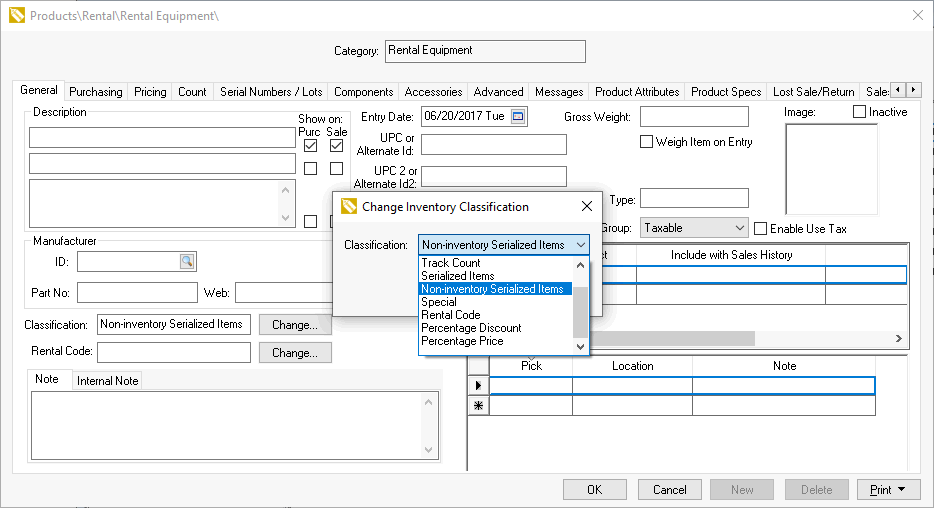Screen dimensions: 934x508
Task: Choose Rental Code from the classification list
Action: pyautogui.click(x=451, y=315)
